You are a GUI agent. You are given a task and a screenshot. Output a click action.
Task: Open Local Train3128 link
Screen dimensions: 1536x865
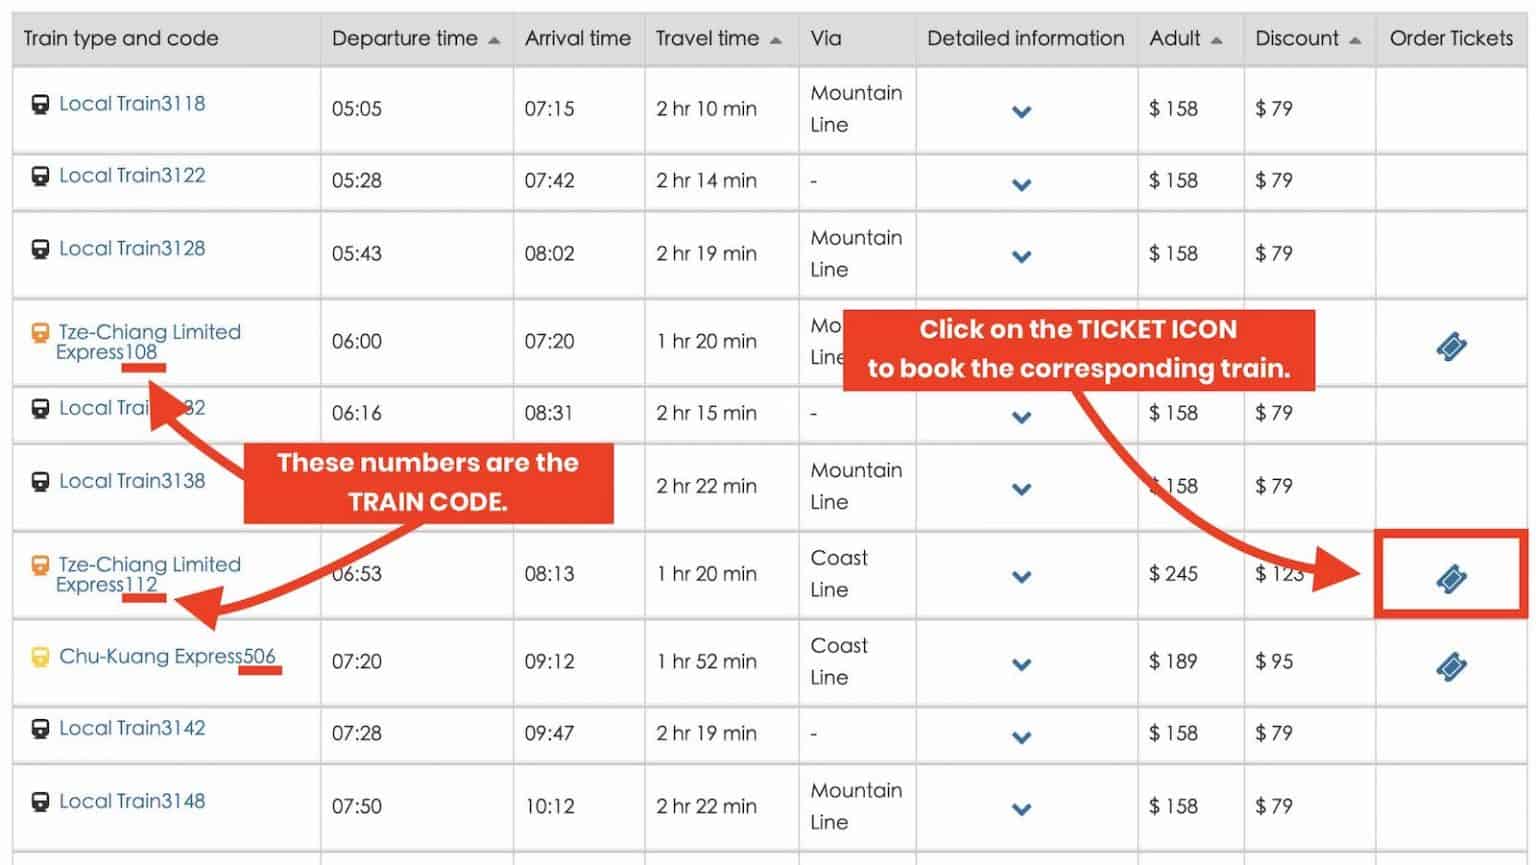(x=131, y=248)
